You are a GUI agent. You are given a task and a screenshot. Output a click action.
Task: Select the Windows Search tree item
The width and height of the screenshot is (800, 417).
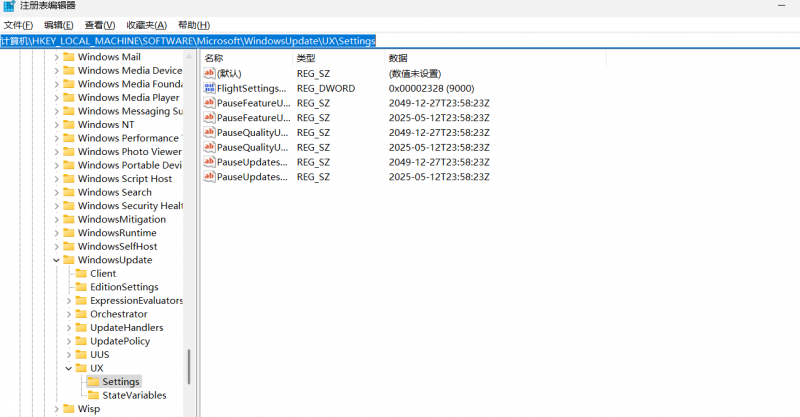114,192
